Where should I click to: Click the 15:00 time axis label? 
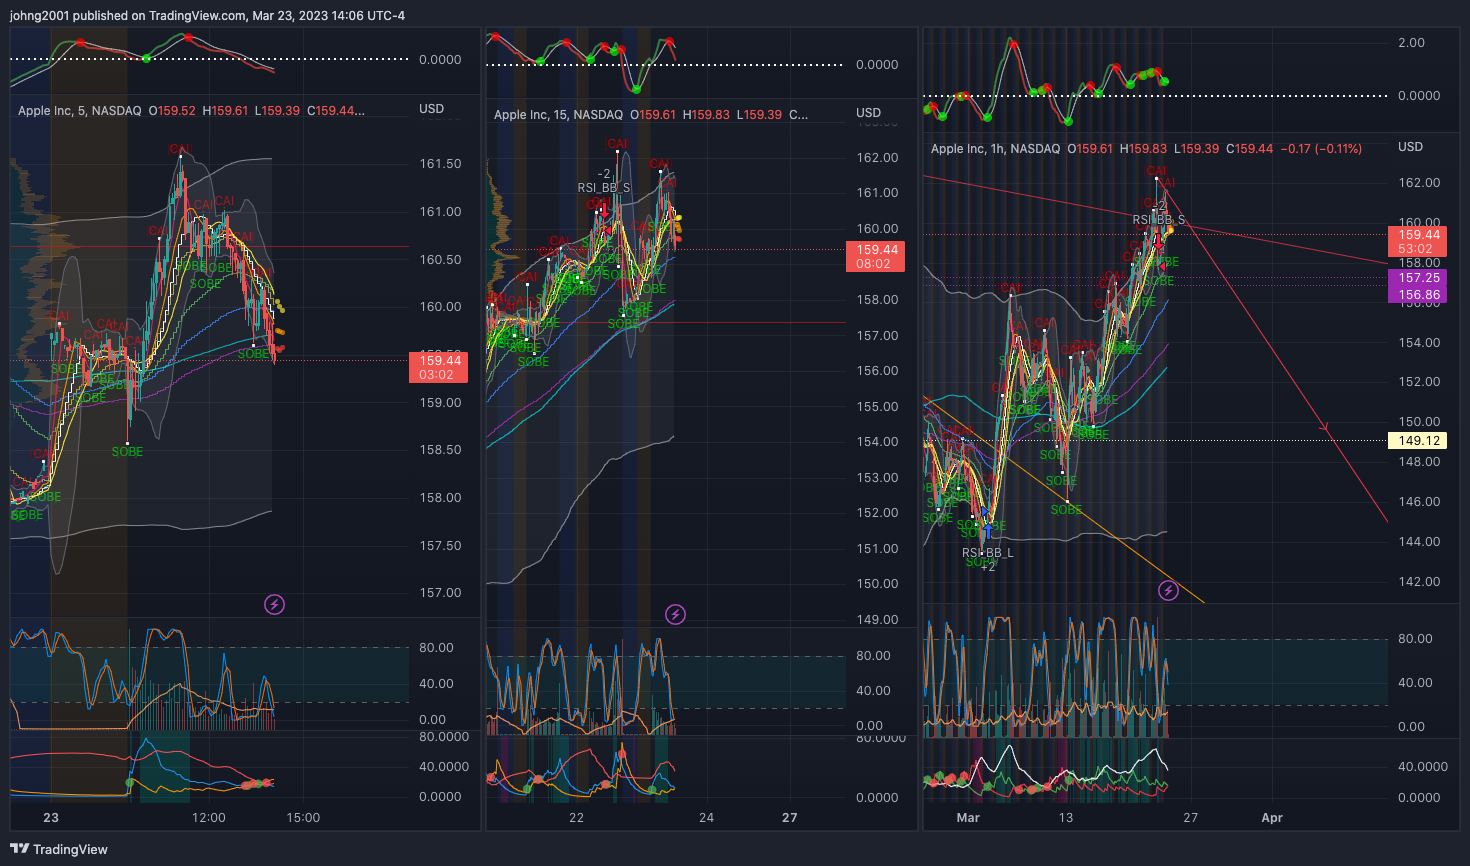[303, 818]
